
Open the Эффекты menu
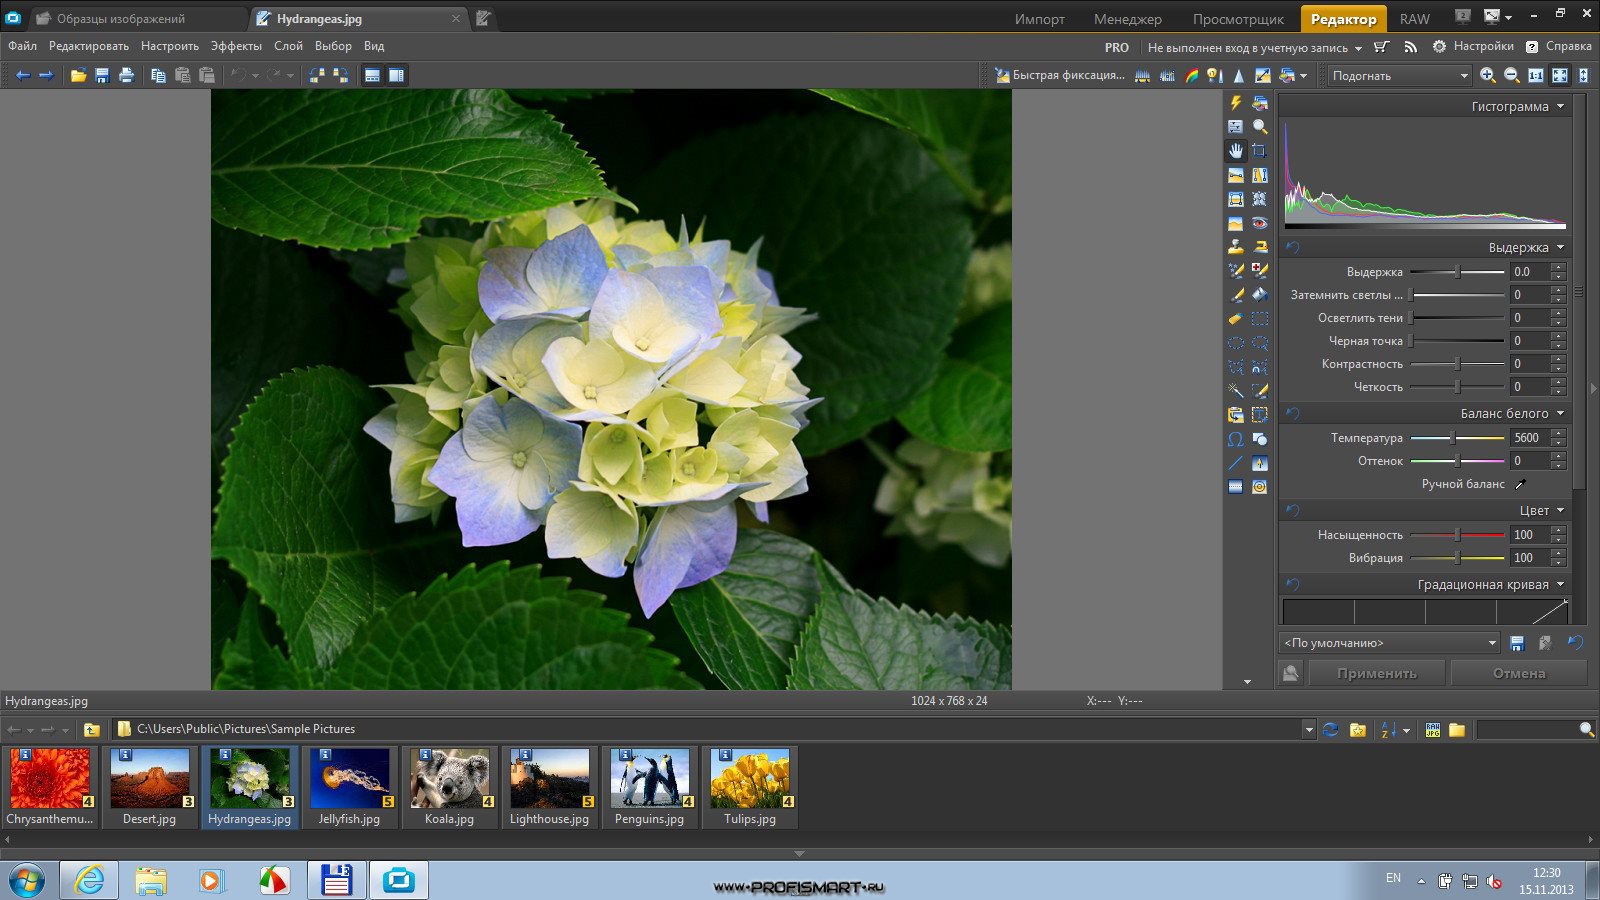coord(236,46)
